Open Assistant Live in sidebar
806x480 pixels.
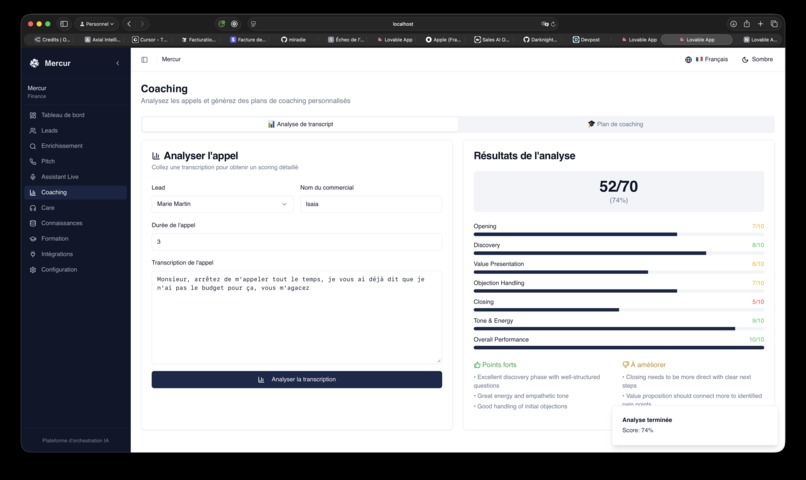tap(75, 177)
